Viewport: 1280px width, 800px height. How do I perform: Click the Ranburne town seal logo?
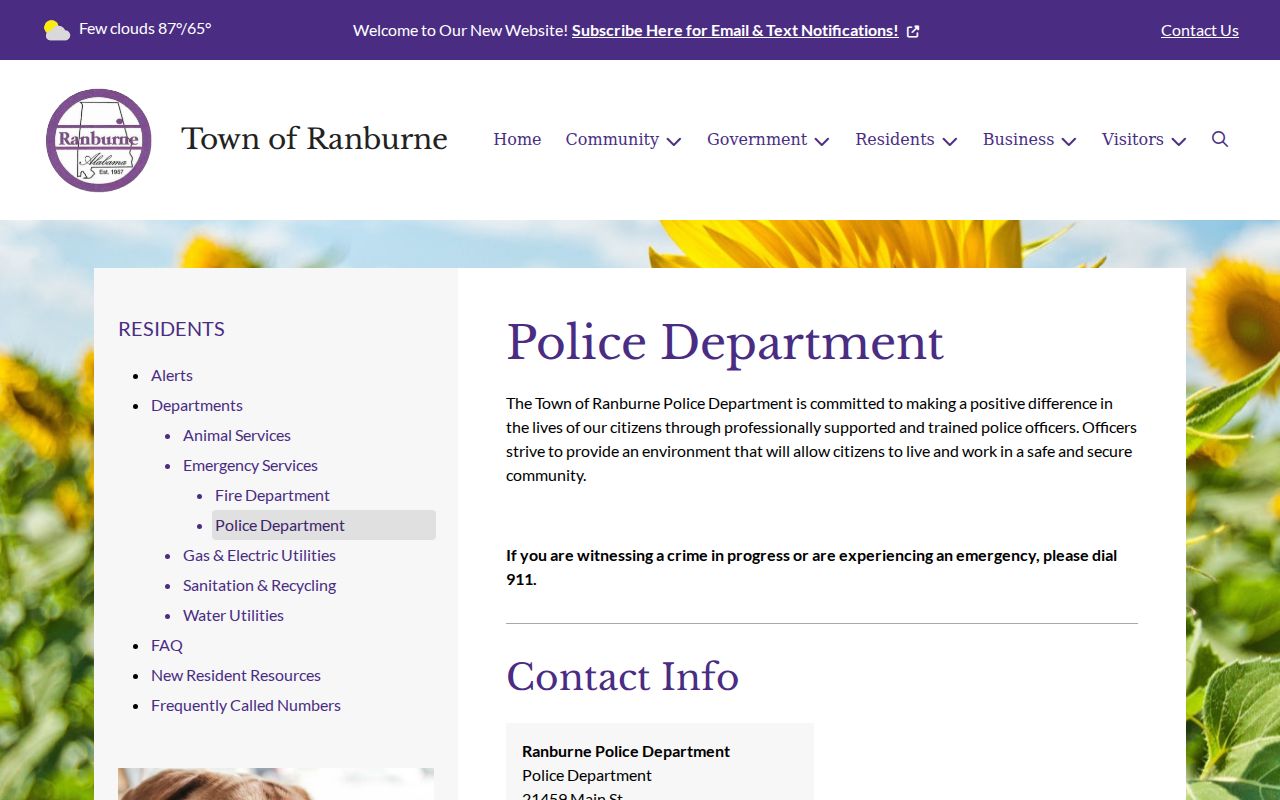pos(99,140)
